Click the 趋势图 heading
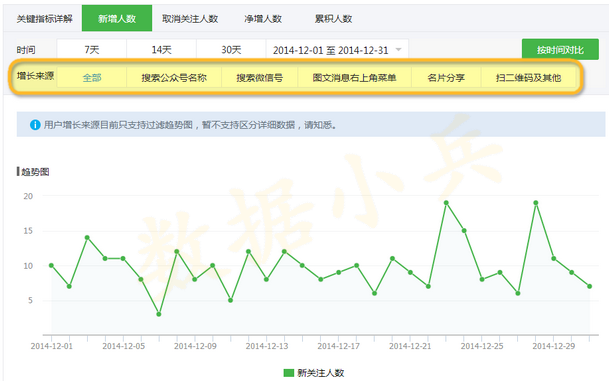609x381 pixels. tap(35, 172)
